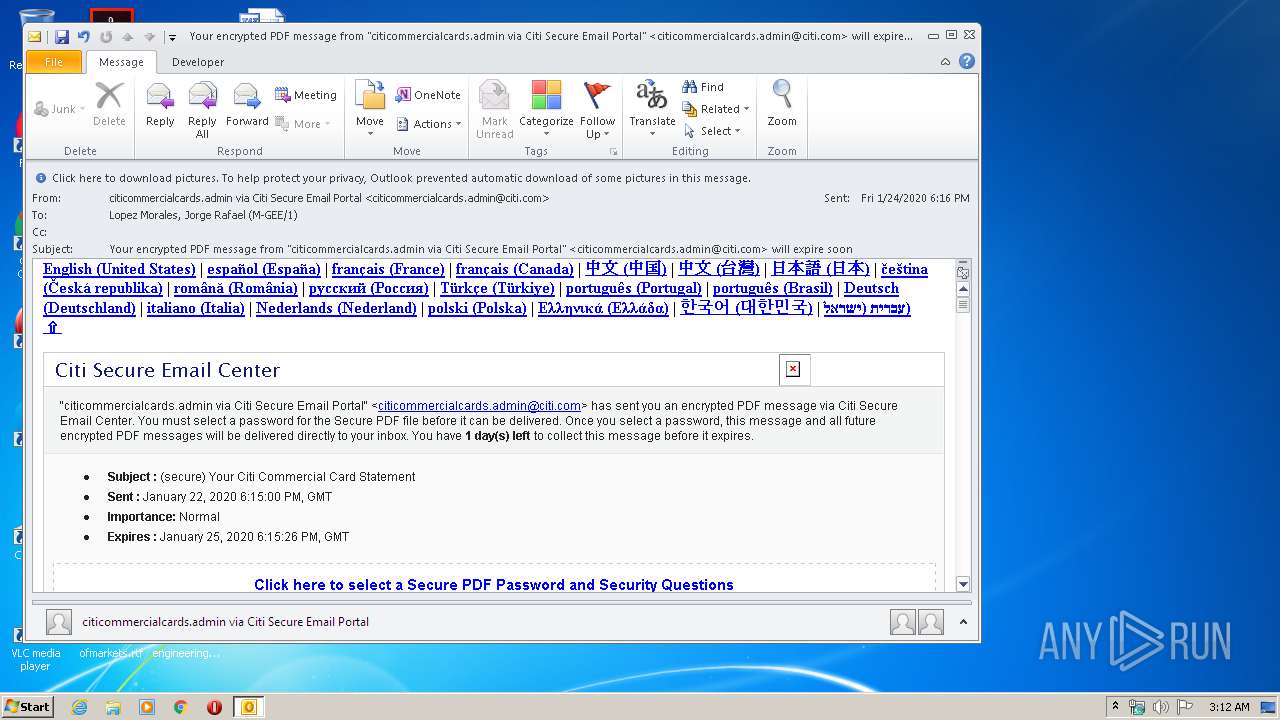The height and width of the screenshot is (720, 1280).
Task: Open the Translate tool
Action: click(x=652, y=108)
